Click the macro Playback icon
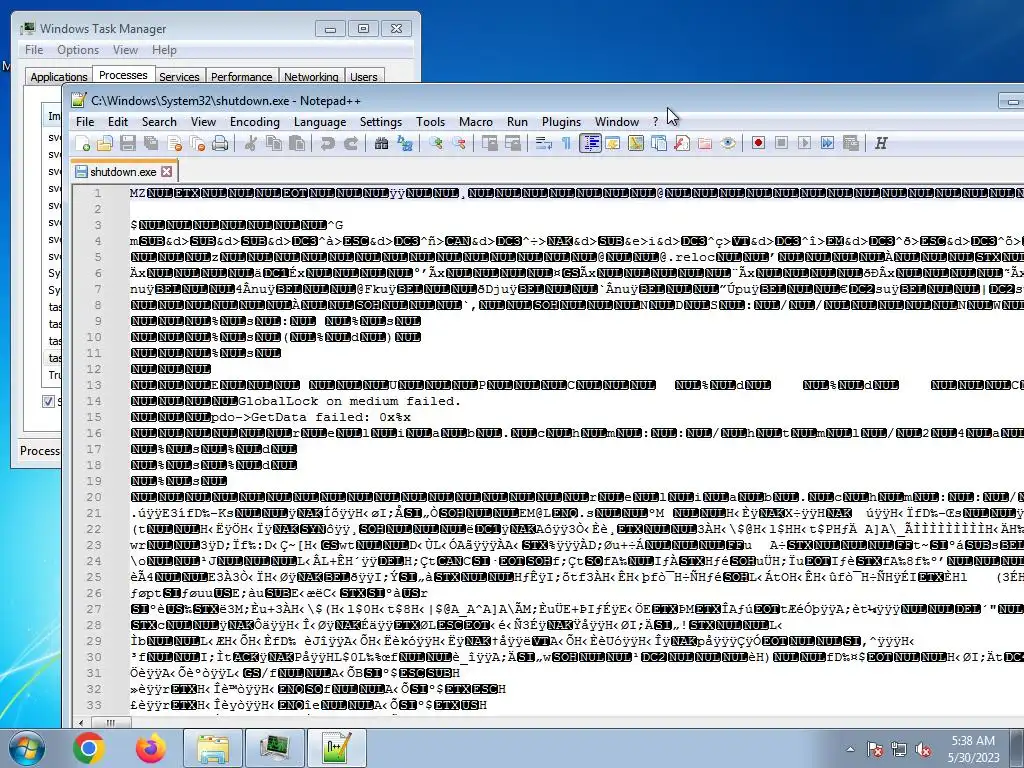Image resolution: width=1024 pixels, height=768 pixels. (x=805, y=144)
